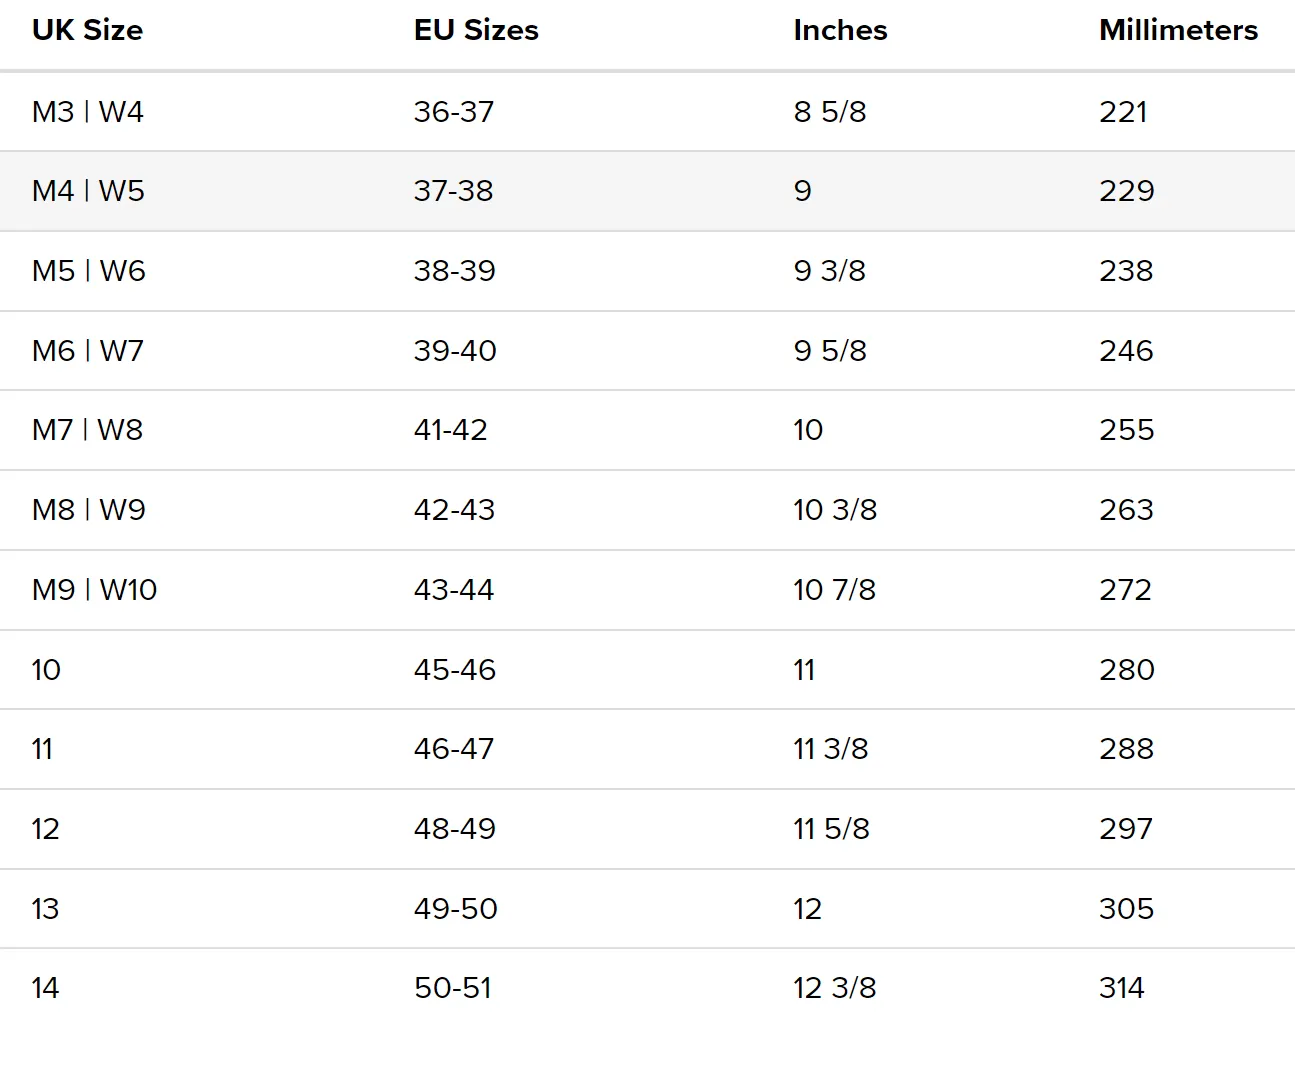Click the 314 millimeters value
The image size is (1295, 1072).
coord(1122,988)
